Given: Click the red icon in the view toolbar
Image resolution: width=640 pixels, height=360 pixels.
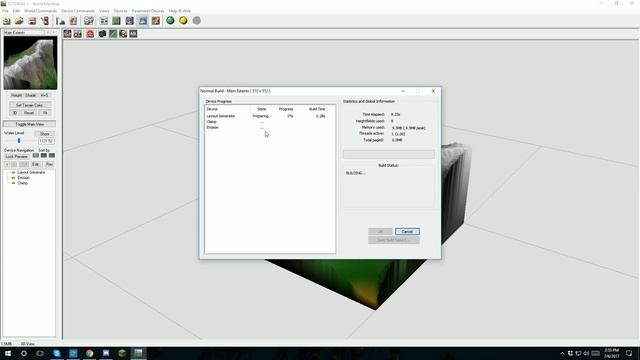Looking at the screenshot, I should pos(90,34).
